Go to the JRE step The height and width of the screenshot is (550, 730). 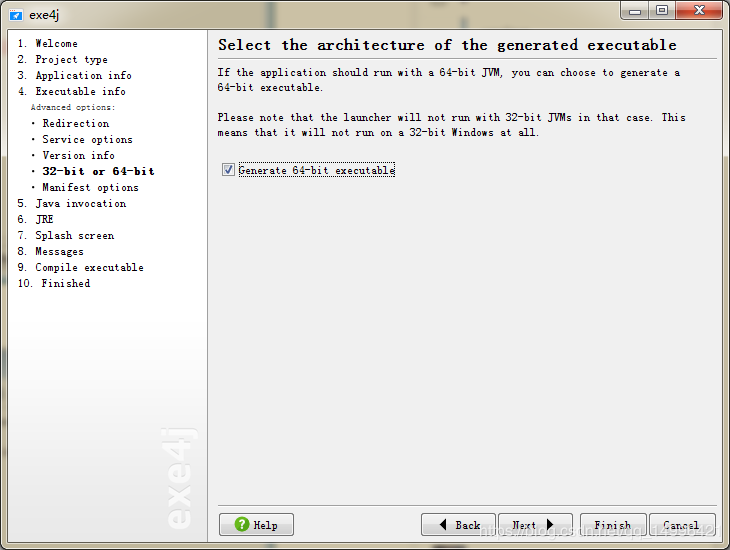tap(44, 219)
